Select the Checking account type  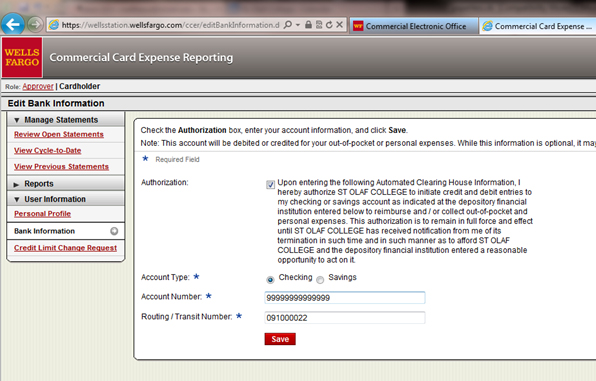coord(270,280)
